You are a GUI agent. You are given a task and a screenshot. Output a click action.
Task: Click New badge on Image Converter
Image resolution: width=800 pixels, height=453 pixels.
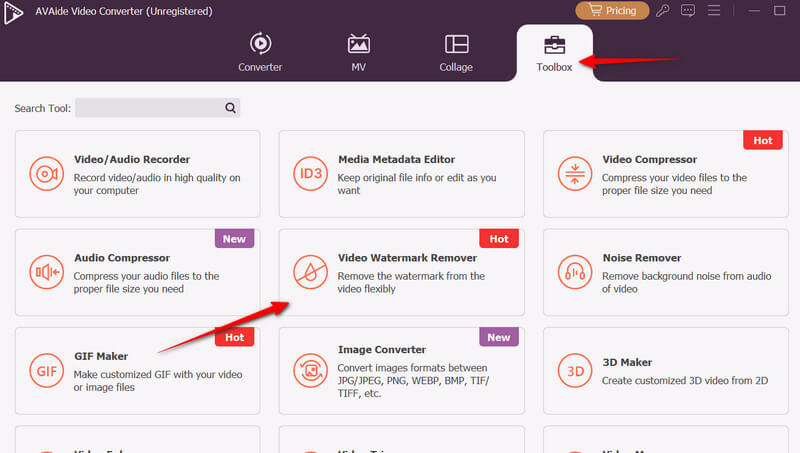(499, 337)
